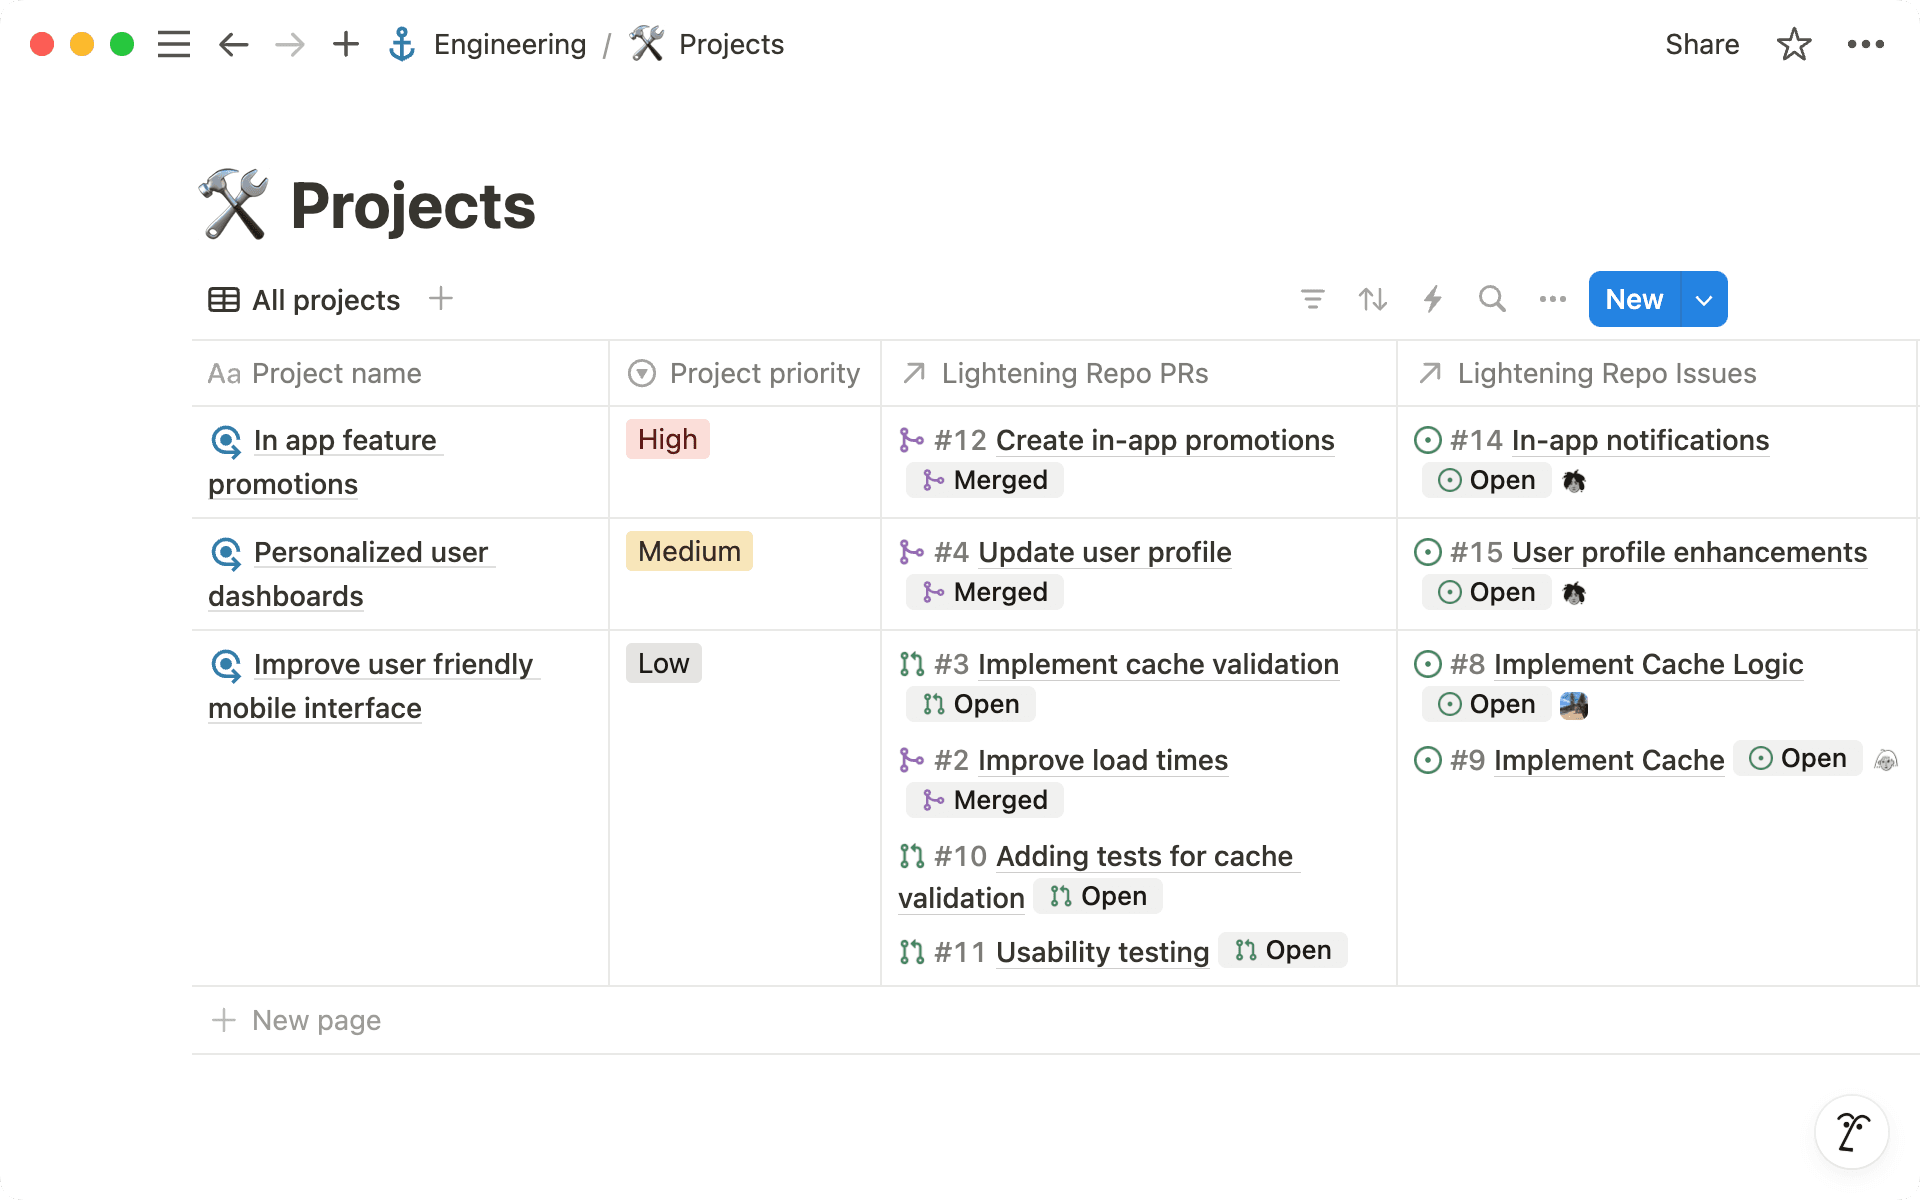Click the search icon for the database
The height and width of the screenshot is (1200, 1920).
click(1492, 299)
